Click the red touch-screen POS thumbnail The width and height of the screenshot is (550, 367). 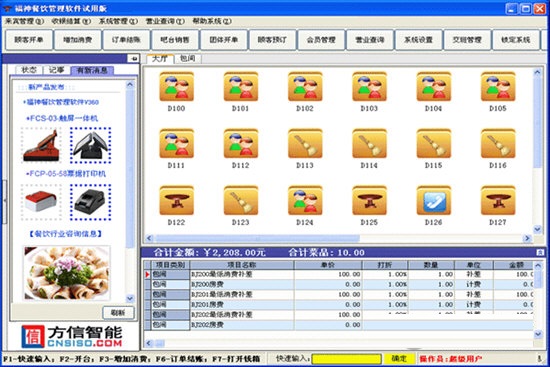click(x=41, y=145)
